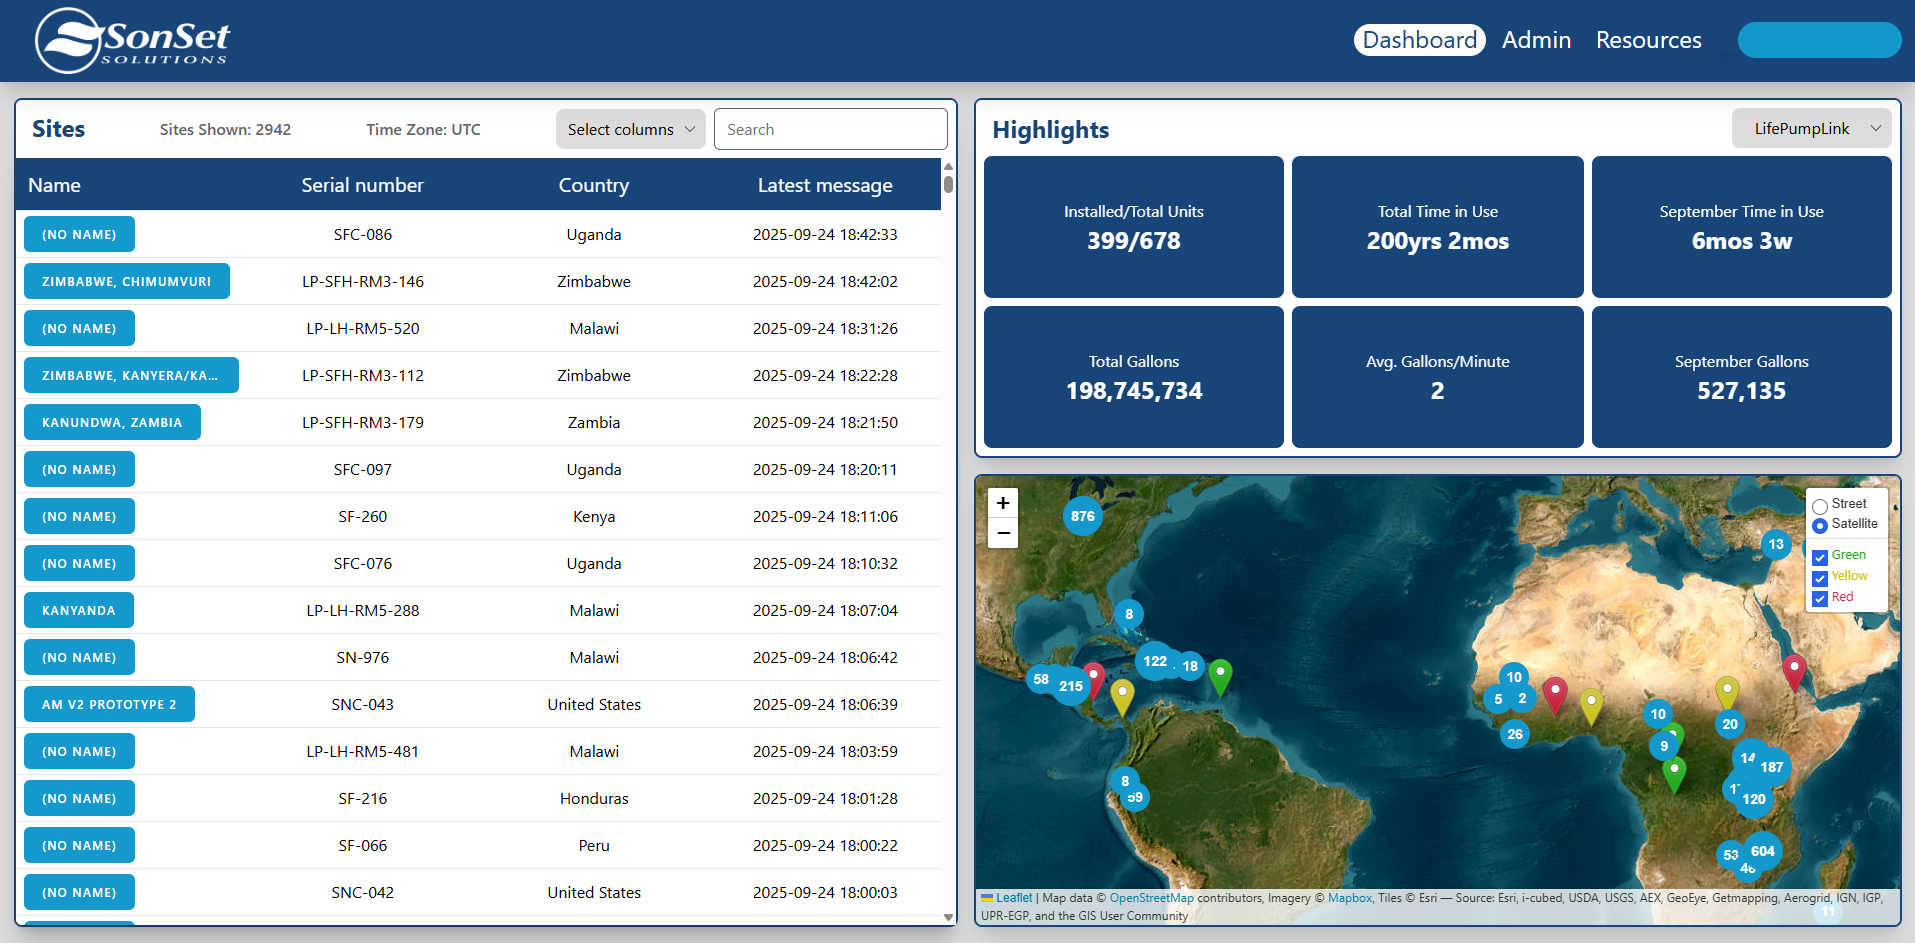The width and height of the screenshot is (1915, 943).
Task: Open the Resources menu
Action: coord(1648,40)
